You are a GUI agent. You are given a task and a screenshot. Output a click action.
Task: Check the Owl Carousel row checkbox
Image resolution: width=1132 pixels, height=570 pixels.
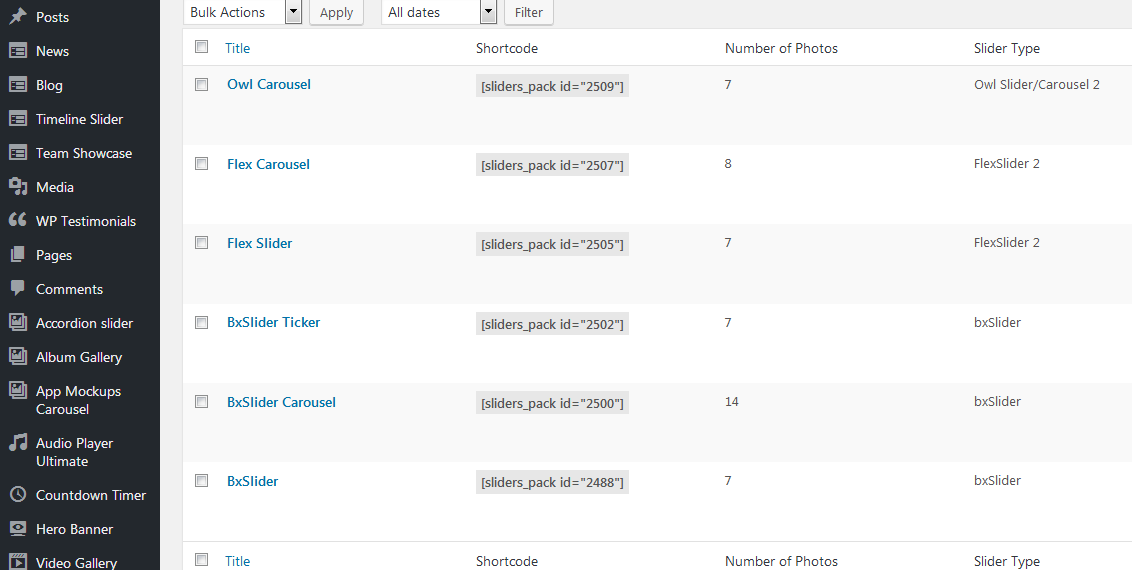coord(202,84)
